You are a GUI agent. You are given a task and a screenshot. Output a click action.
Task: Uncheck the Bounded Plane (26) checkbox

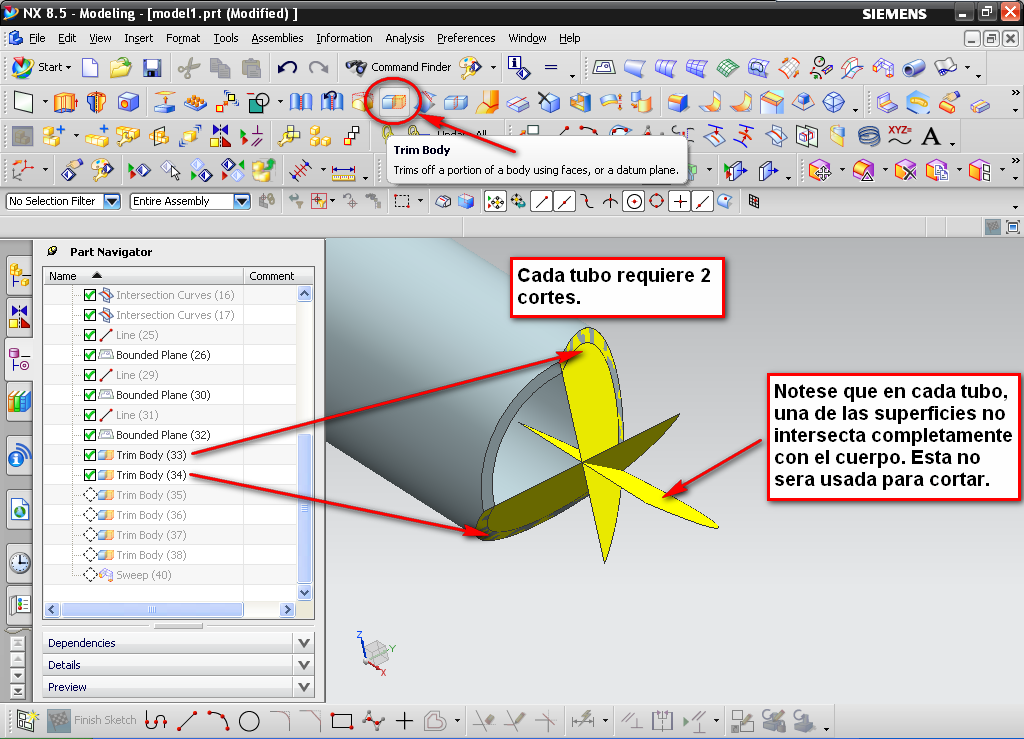(x=90, y=355)
